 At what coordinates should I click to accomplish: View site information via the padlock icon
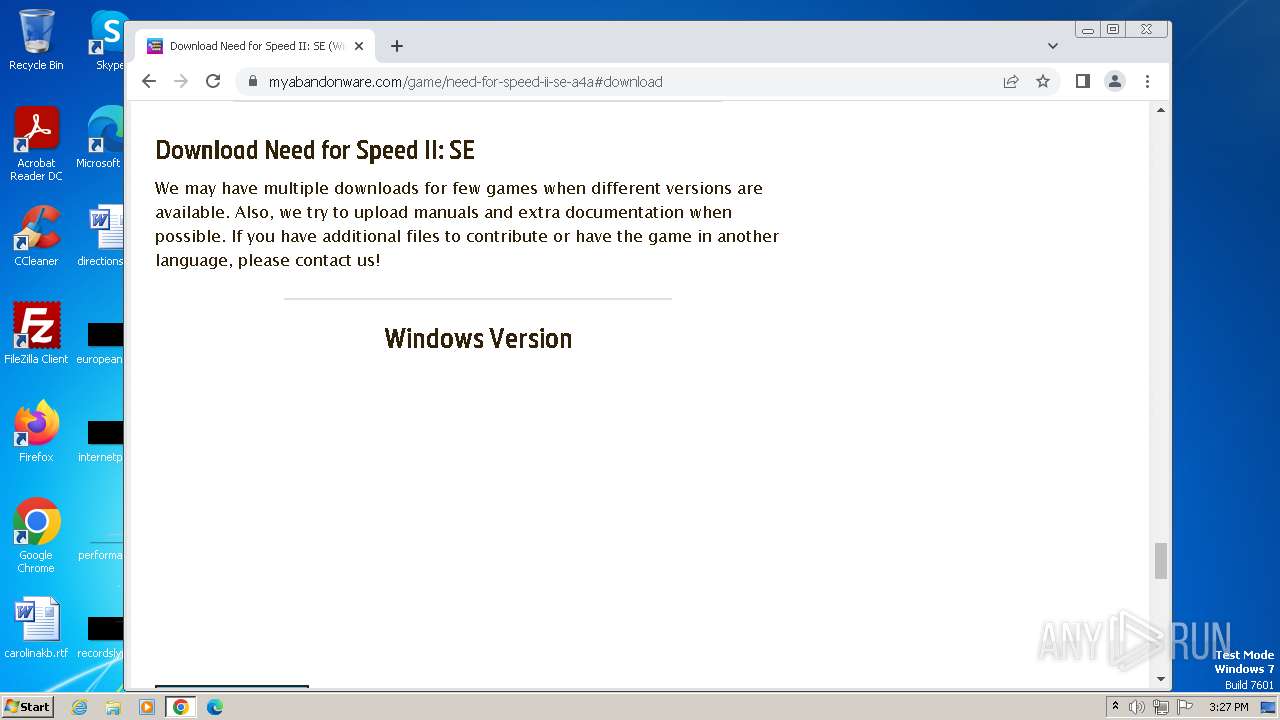252,82
